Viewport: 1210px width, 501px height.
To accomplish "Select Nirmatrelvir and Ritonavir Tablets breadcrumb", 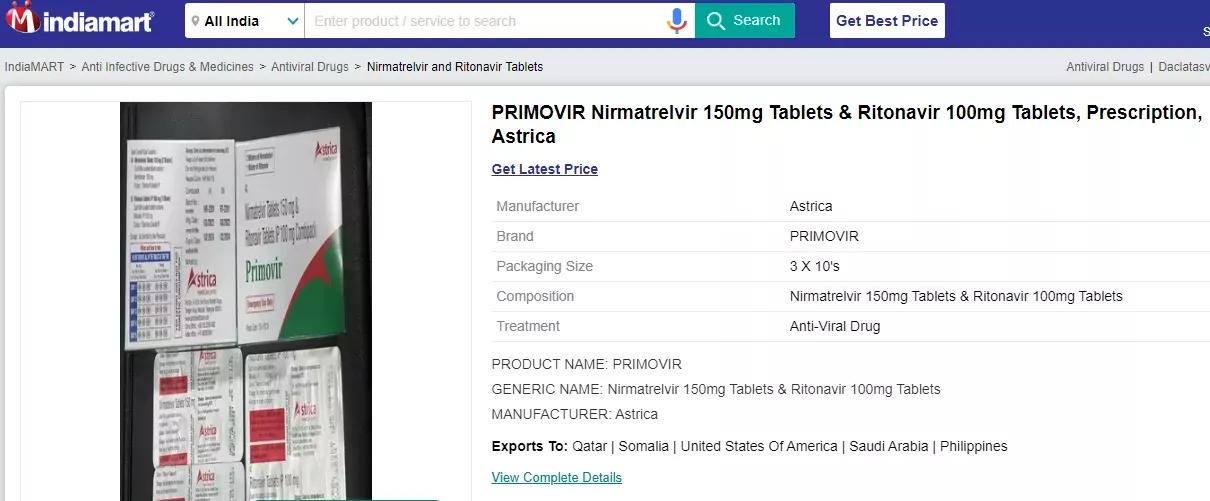I will (455, 67).
